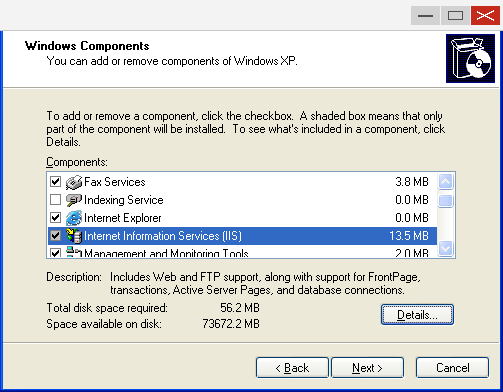Viewport: 503px width, 392px height.
Task: Toggle the Management and Monitoring Tools checkbox
Action: coord(55,253)
